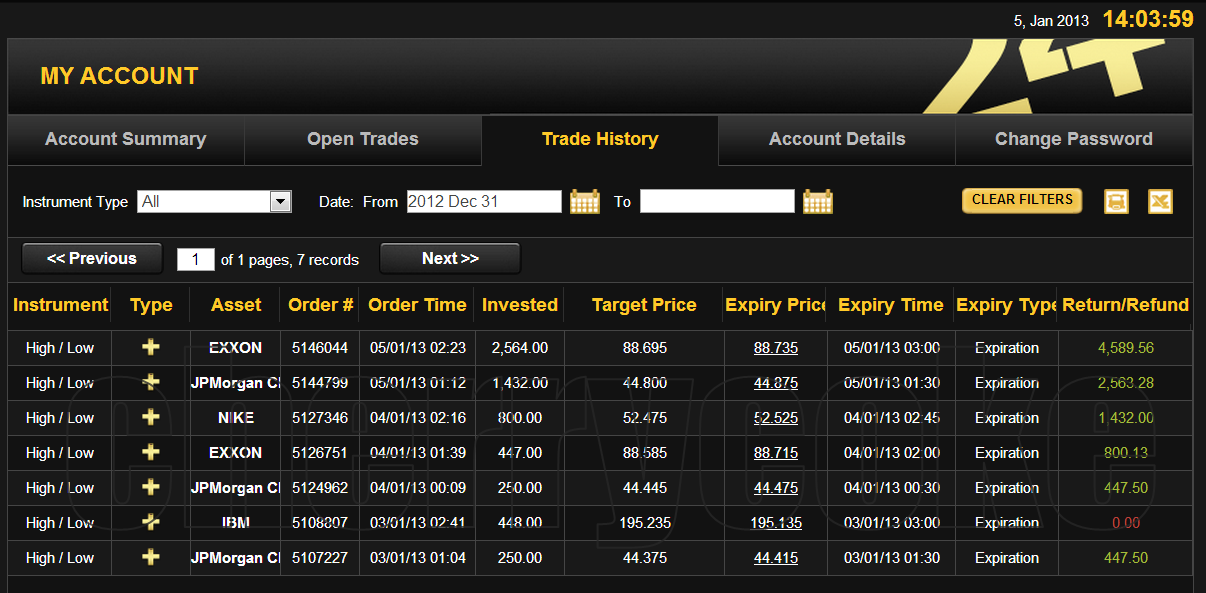This screenshot has height=593, width=1206.
Task: Click the Invested column header
Action: point(520,305)
